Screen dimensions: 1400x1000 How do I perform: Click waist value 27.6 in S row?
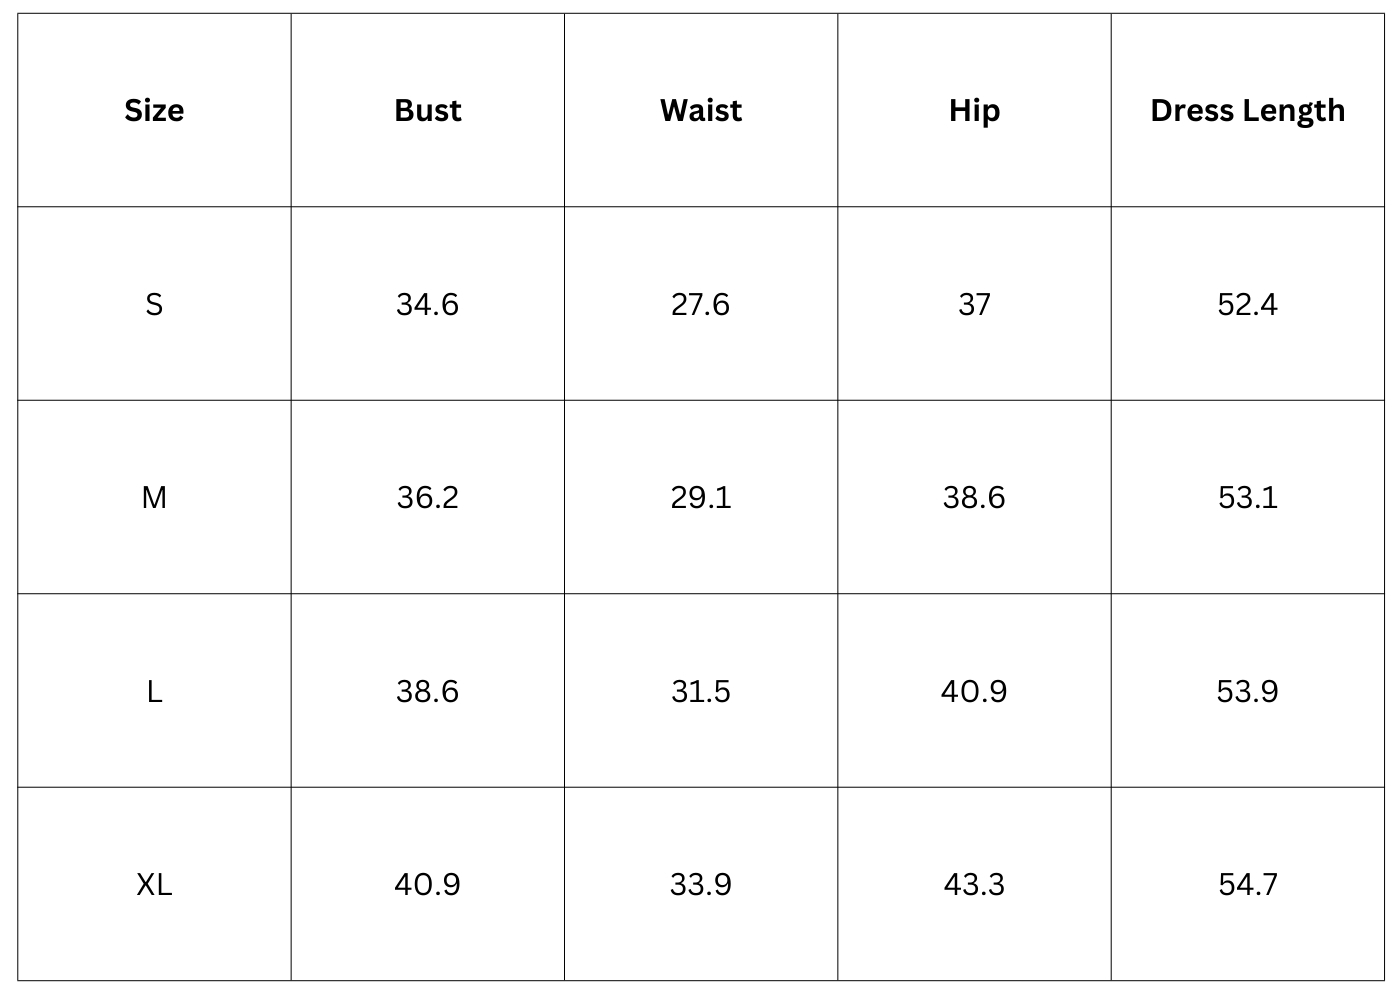coord(701,304)
